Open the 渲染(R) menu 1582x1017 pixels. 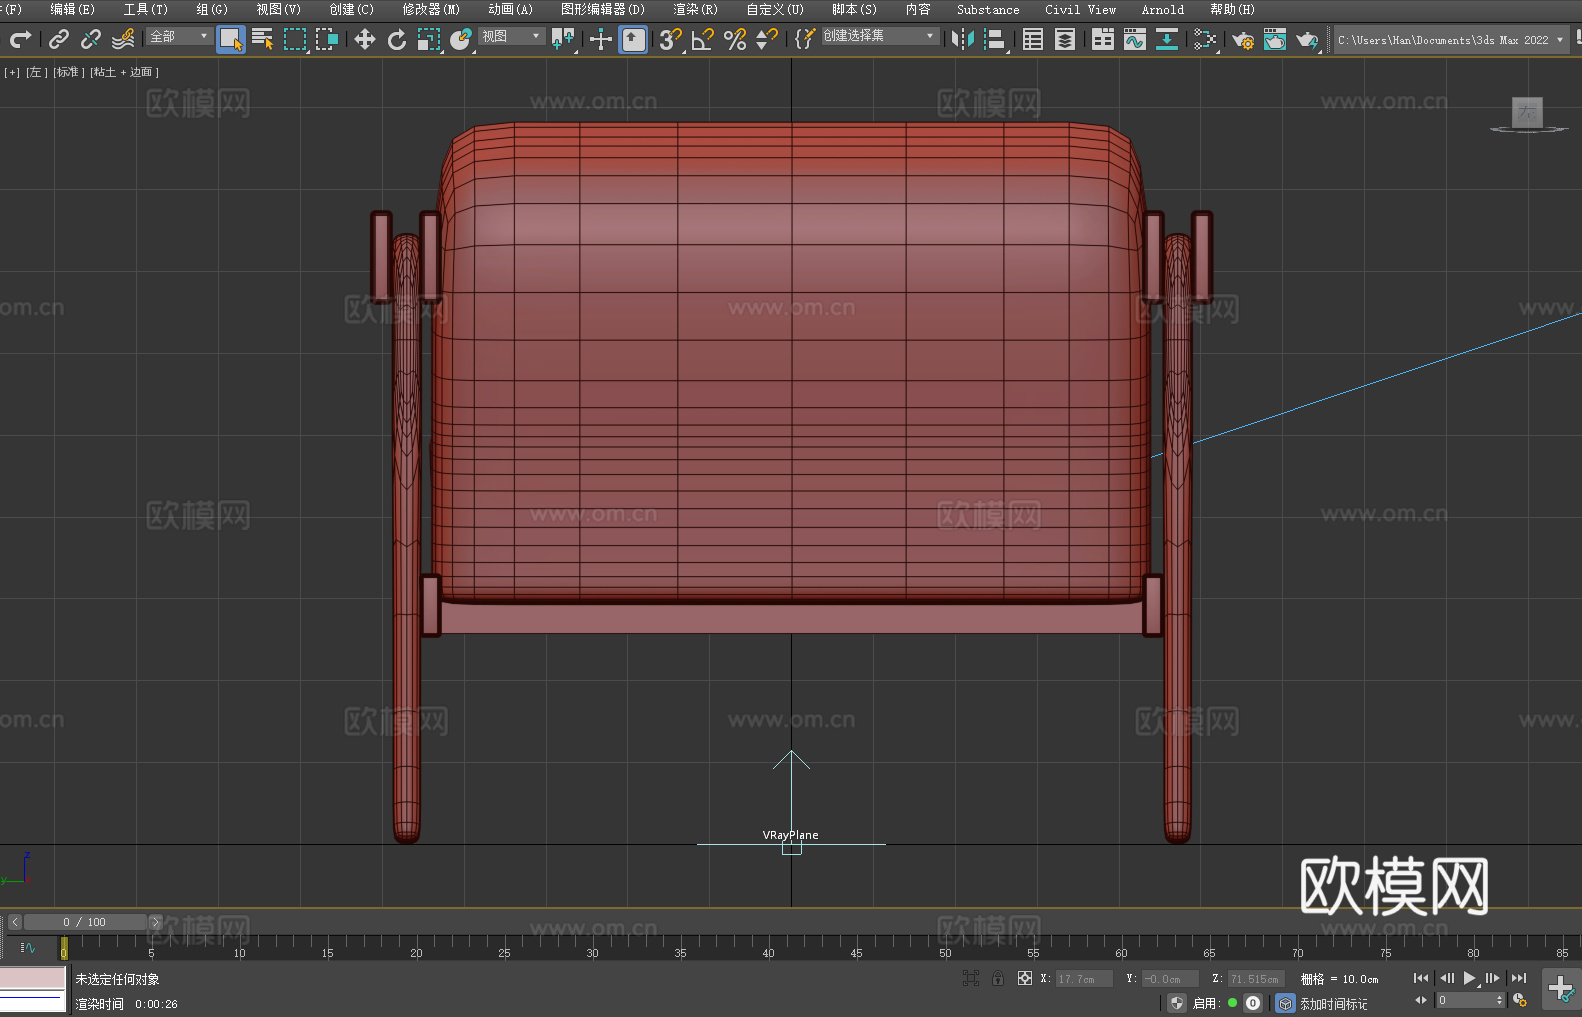(x=695, y=9)
